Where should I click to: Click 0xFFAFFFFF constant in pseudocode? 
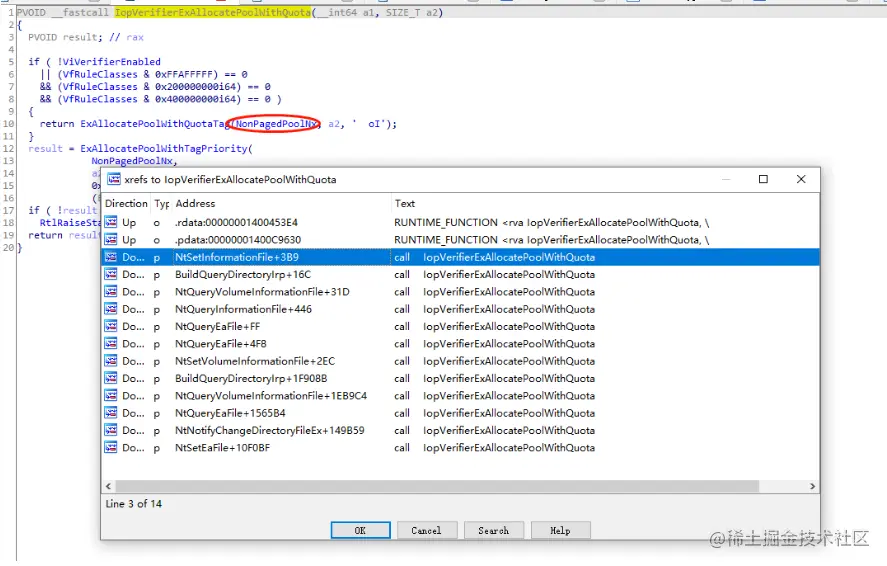pos(184,75)
